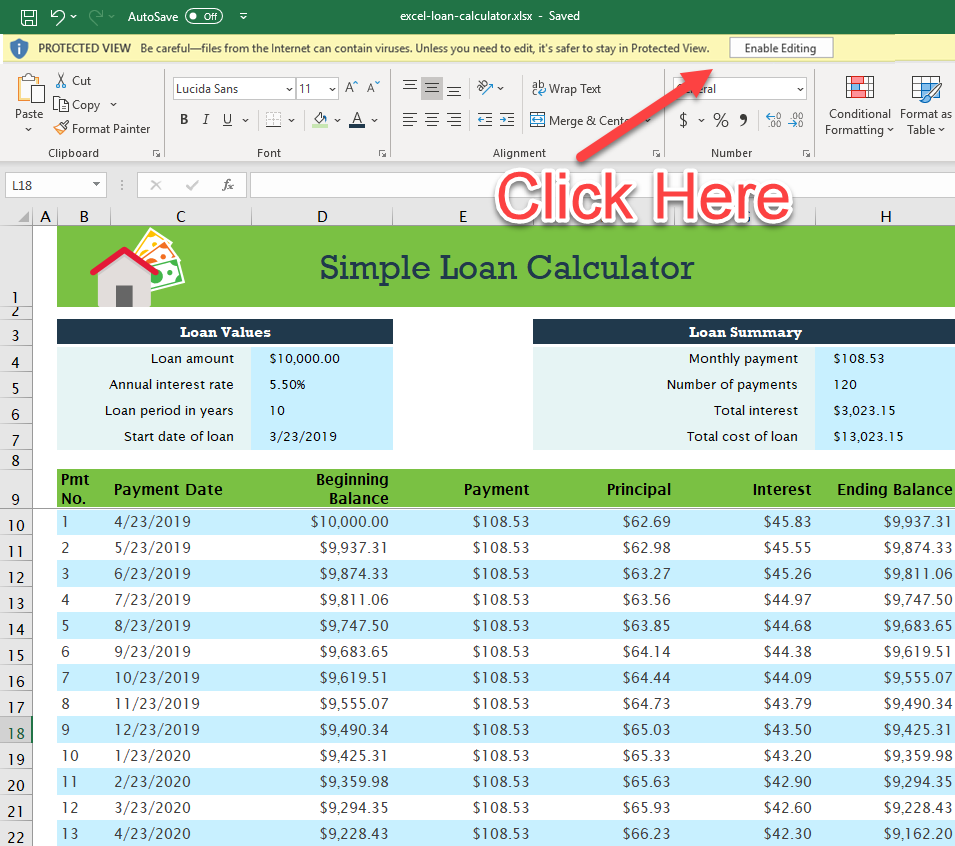
Task: Toggle Wrap Text
Action: tap(566, 89)
